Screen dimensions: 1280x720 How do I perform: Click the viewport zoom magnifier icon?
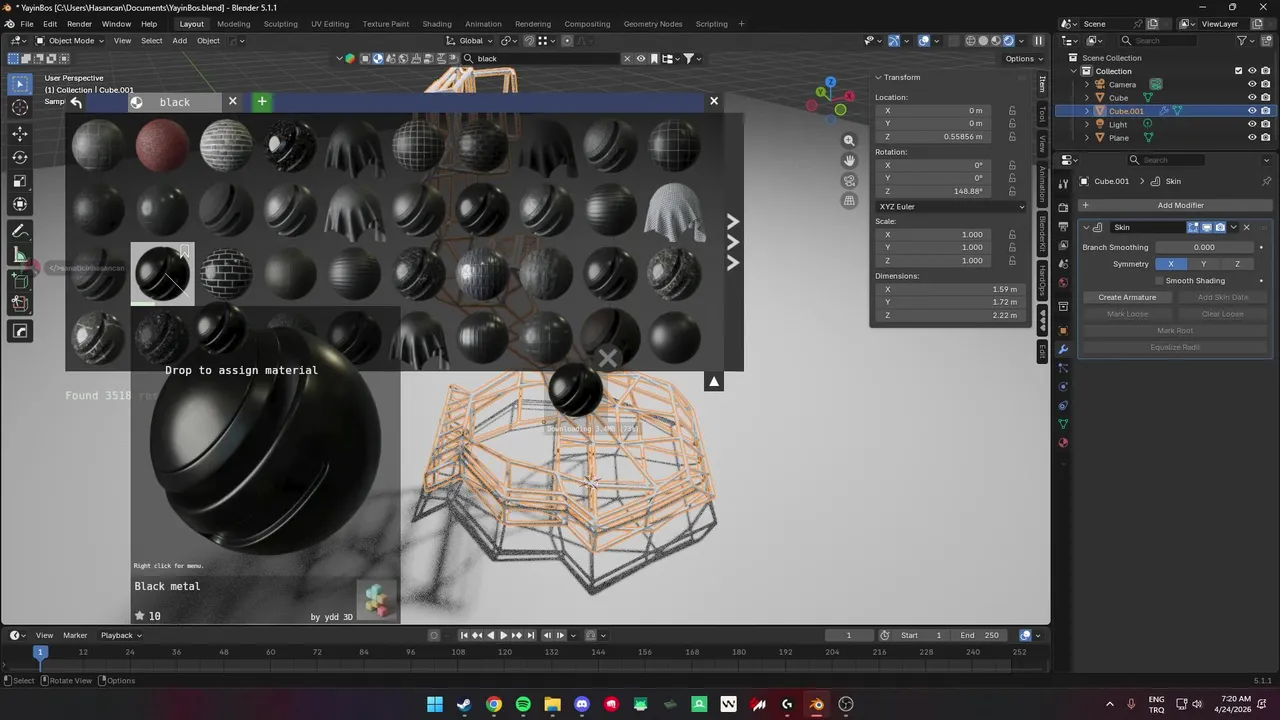coord(849,141)
